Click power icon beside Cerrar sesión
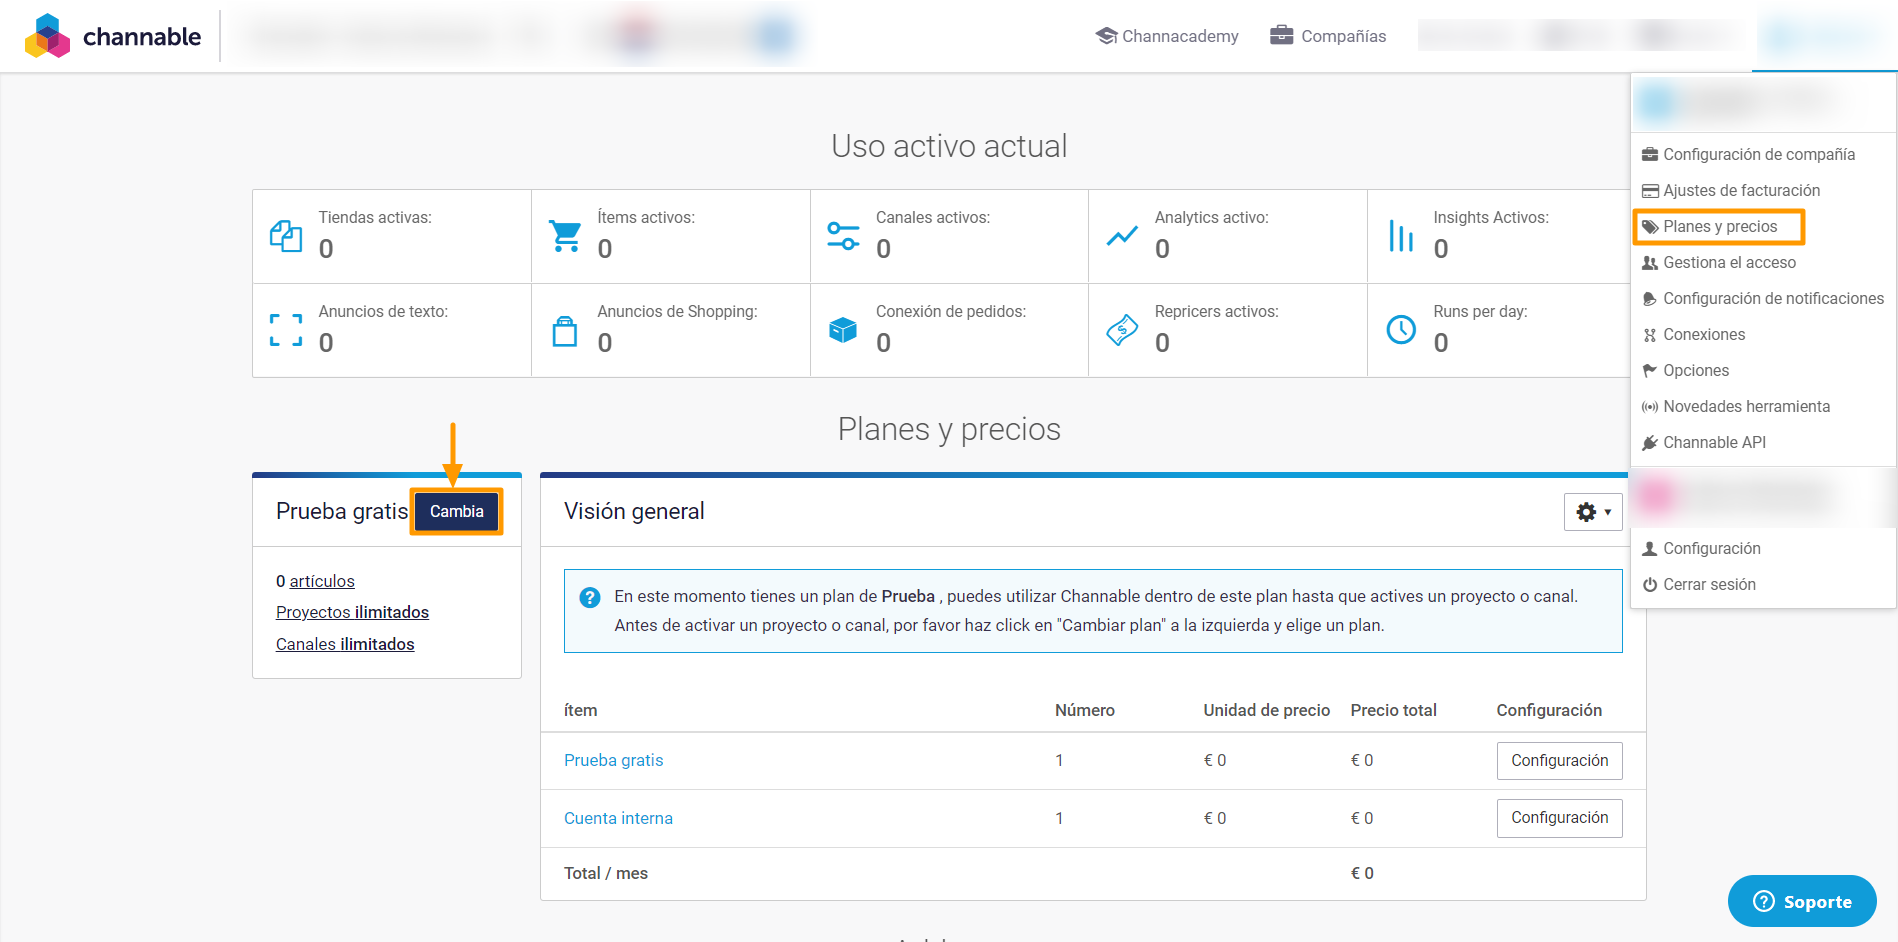 (x=1650, y=585)
